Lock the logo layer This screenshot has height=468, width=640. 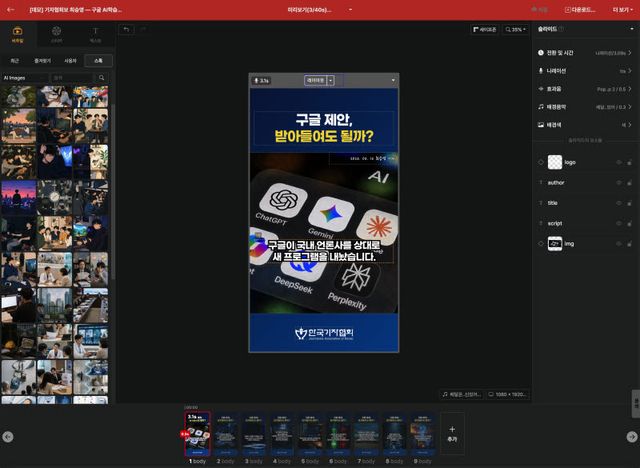point(629,162)
